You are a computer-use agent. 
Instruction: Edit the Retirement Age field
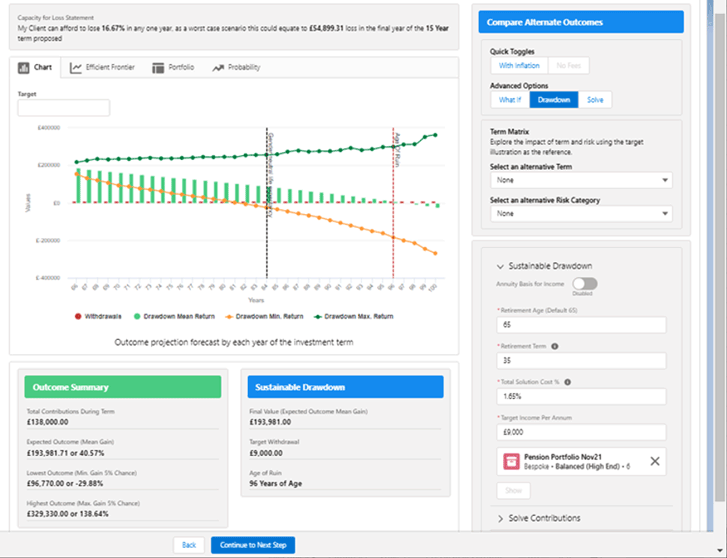[581, 325]
